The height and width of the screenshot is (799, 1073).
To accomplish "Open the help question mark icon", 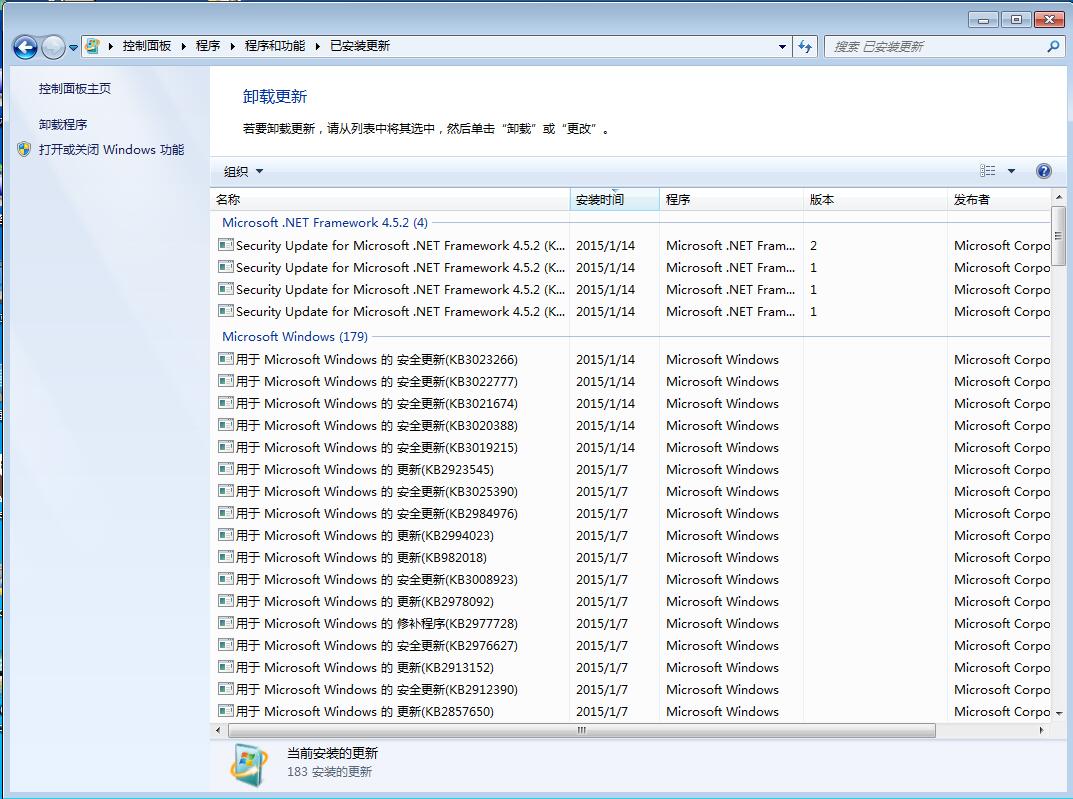I will 1044,171.
